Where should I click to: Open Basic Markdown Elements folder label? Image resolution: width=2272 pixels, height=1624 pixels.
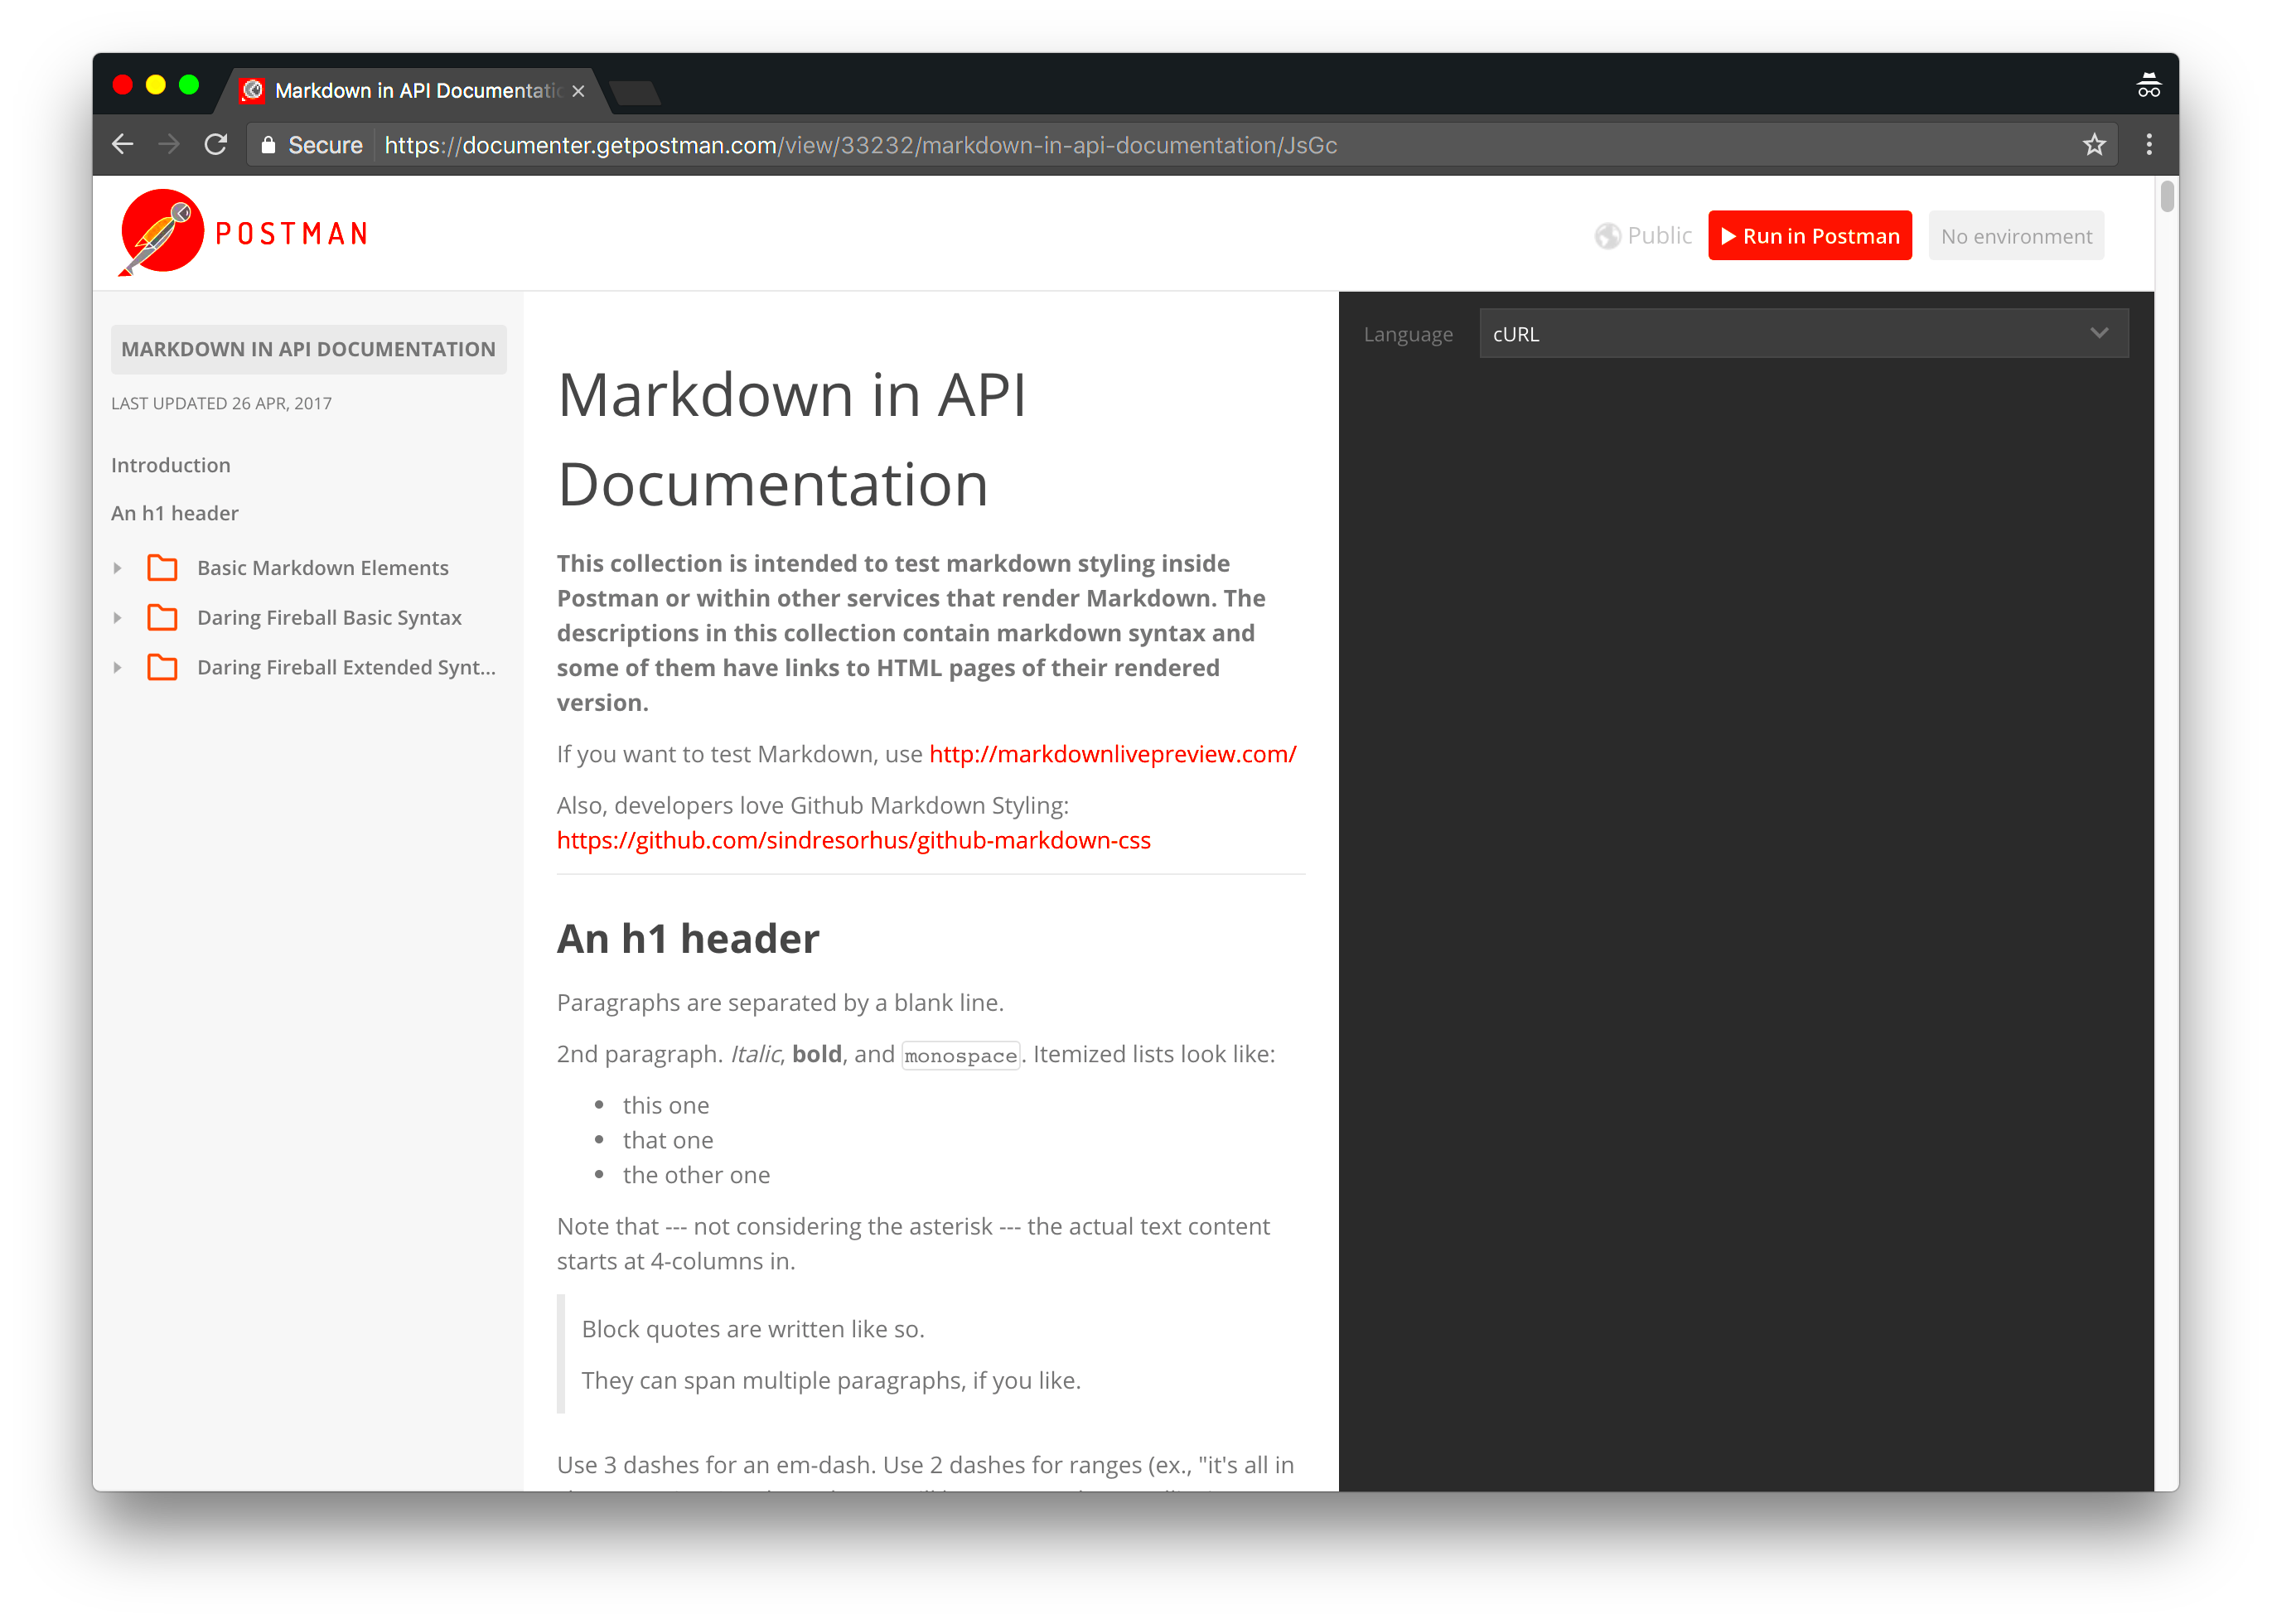pos(323,568)
